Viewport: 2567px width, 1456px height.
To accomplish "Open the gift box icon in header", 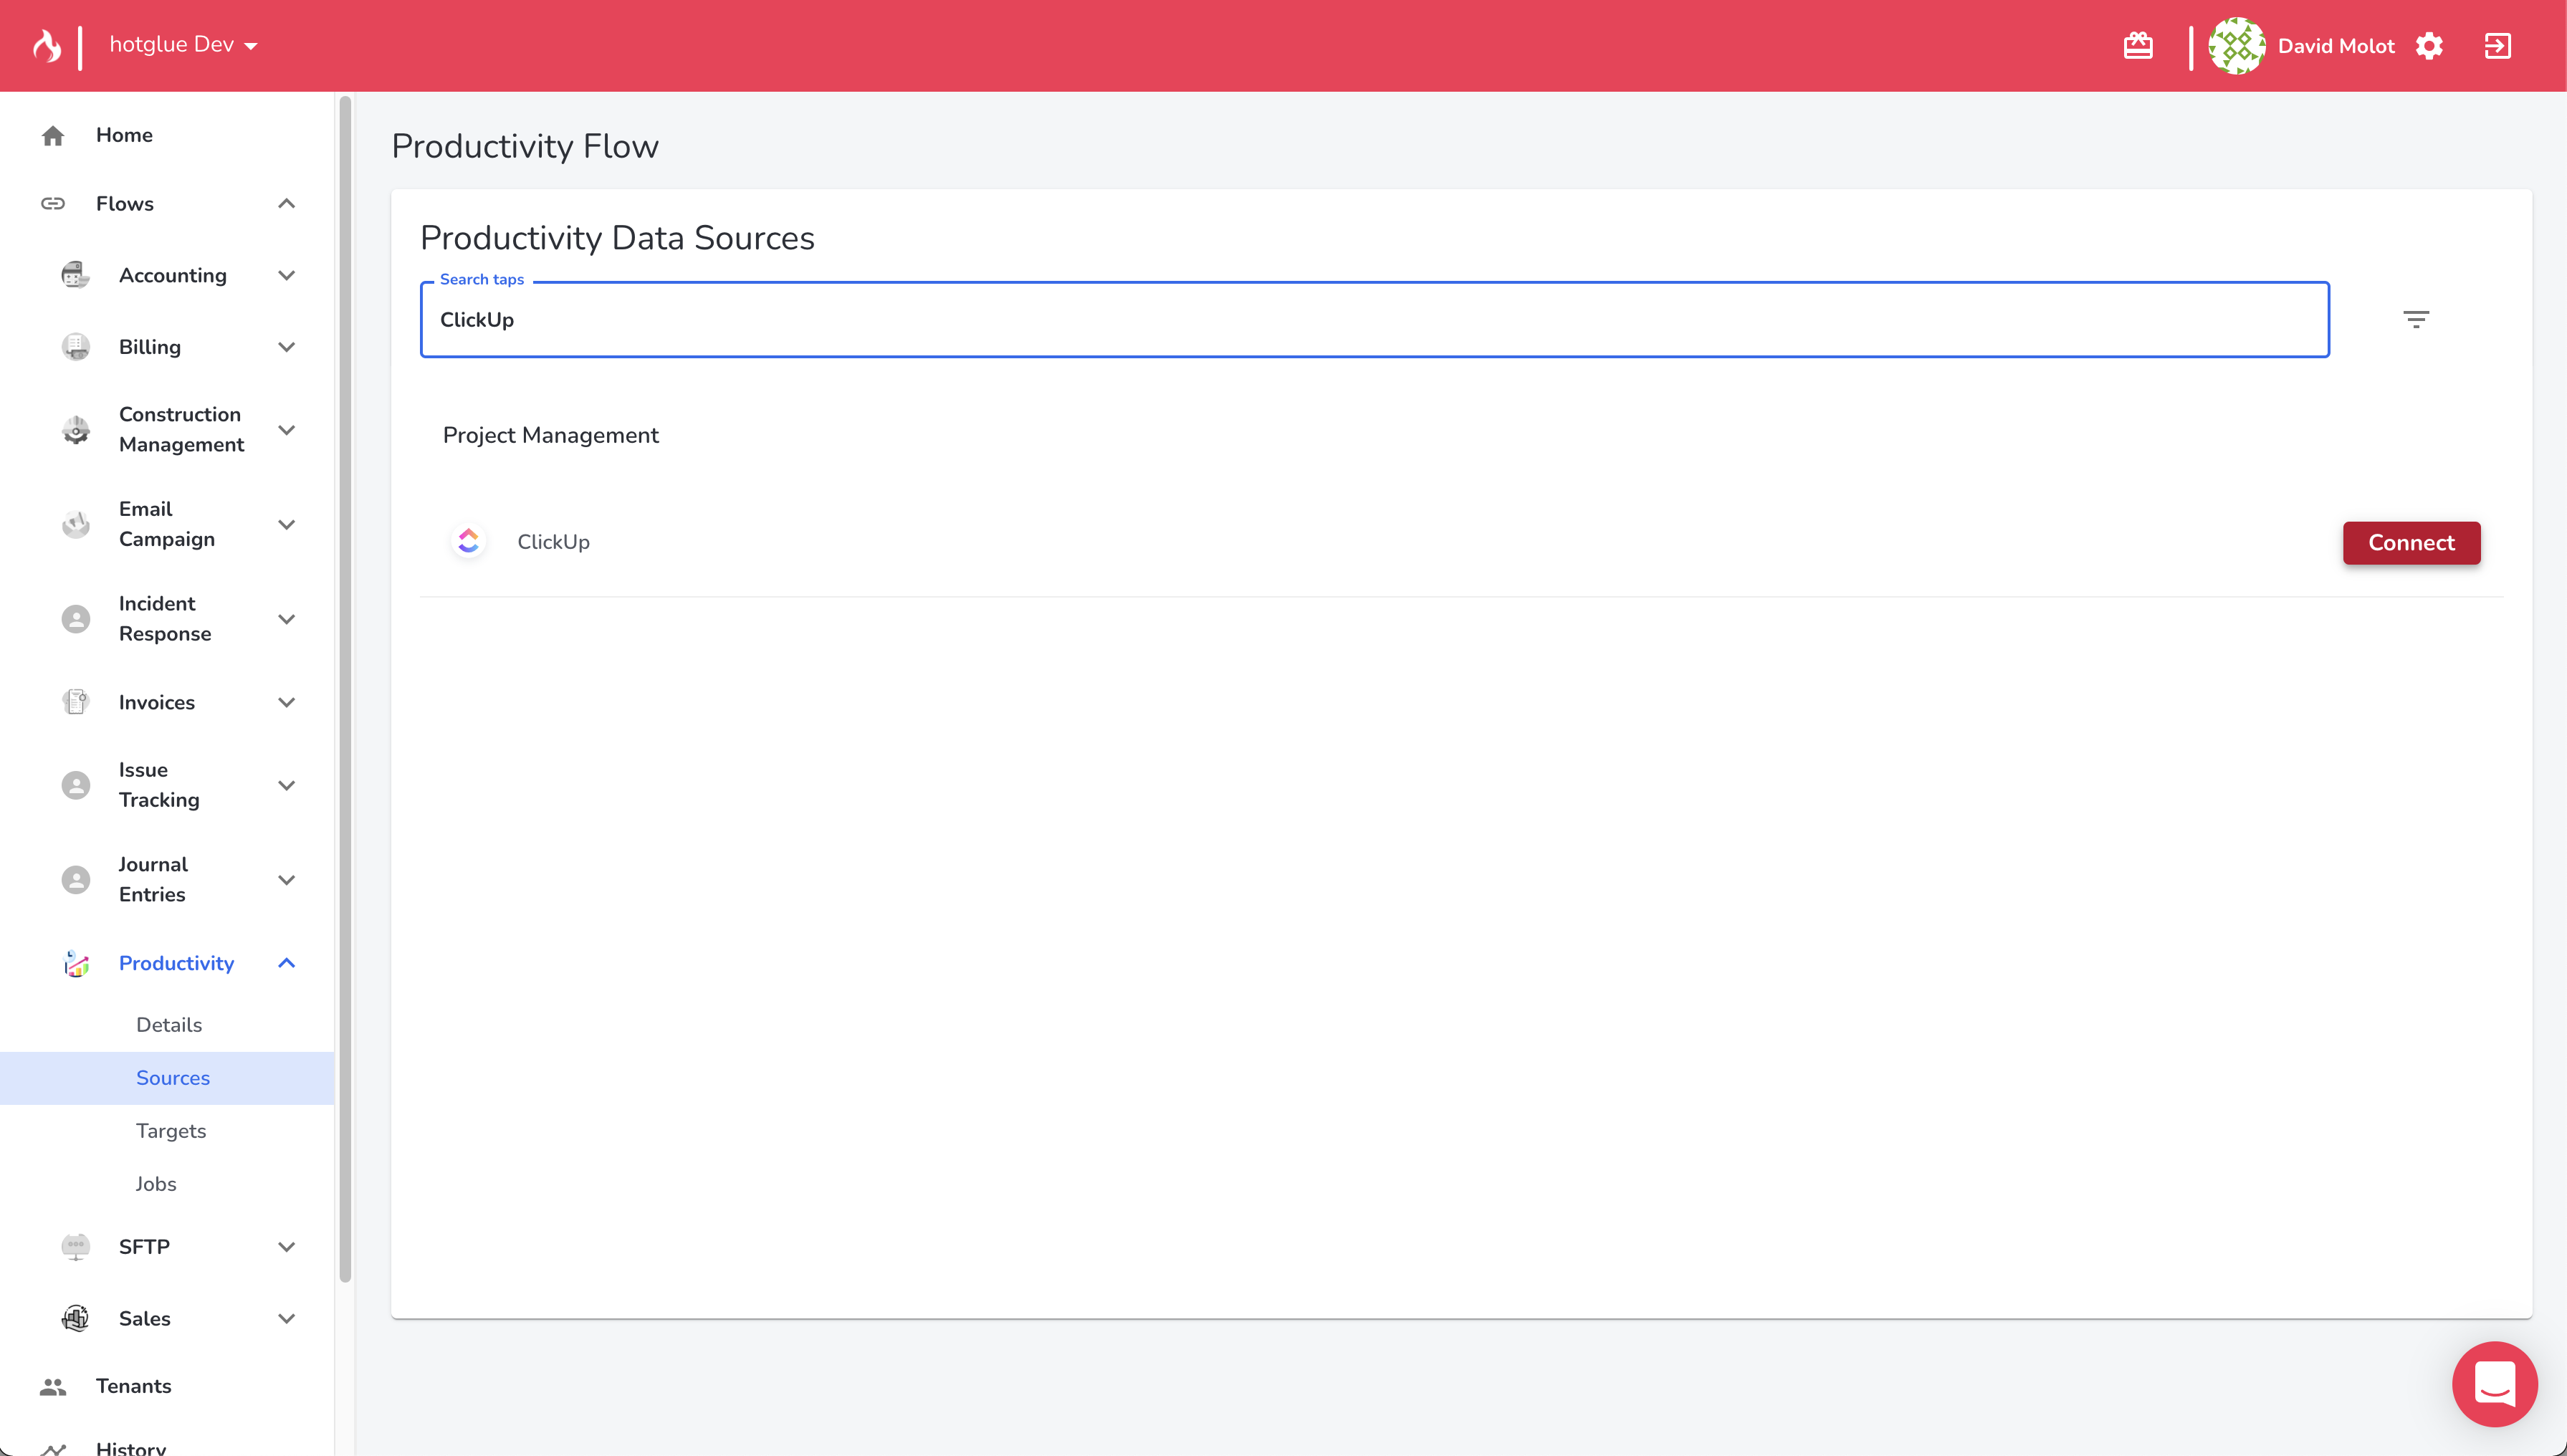I will click(x=2138, y=46).
